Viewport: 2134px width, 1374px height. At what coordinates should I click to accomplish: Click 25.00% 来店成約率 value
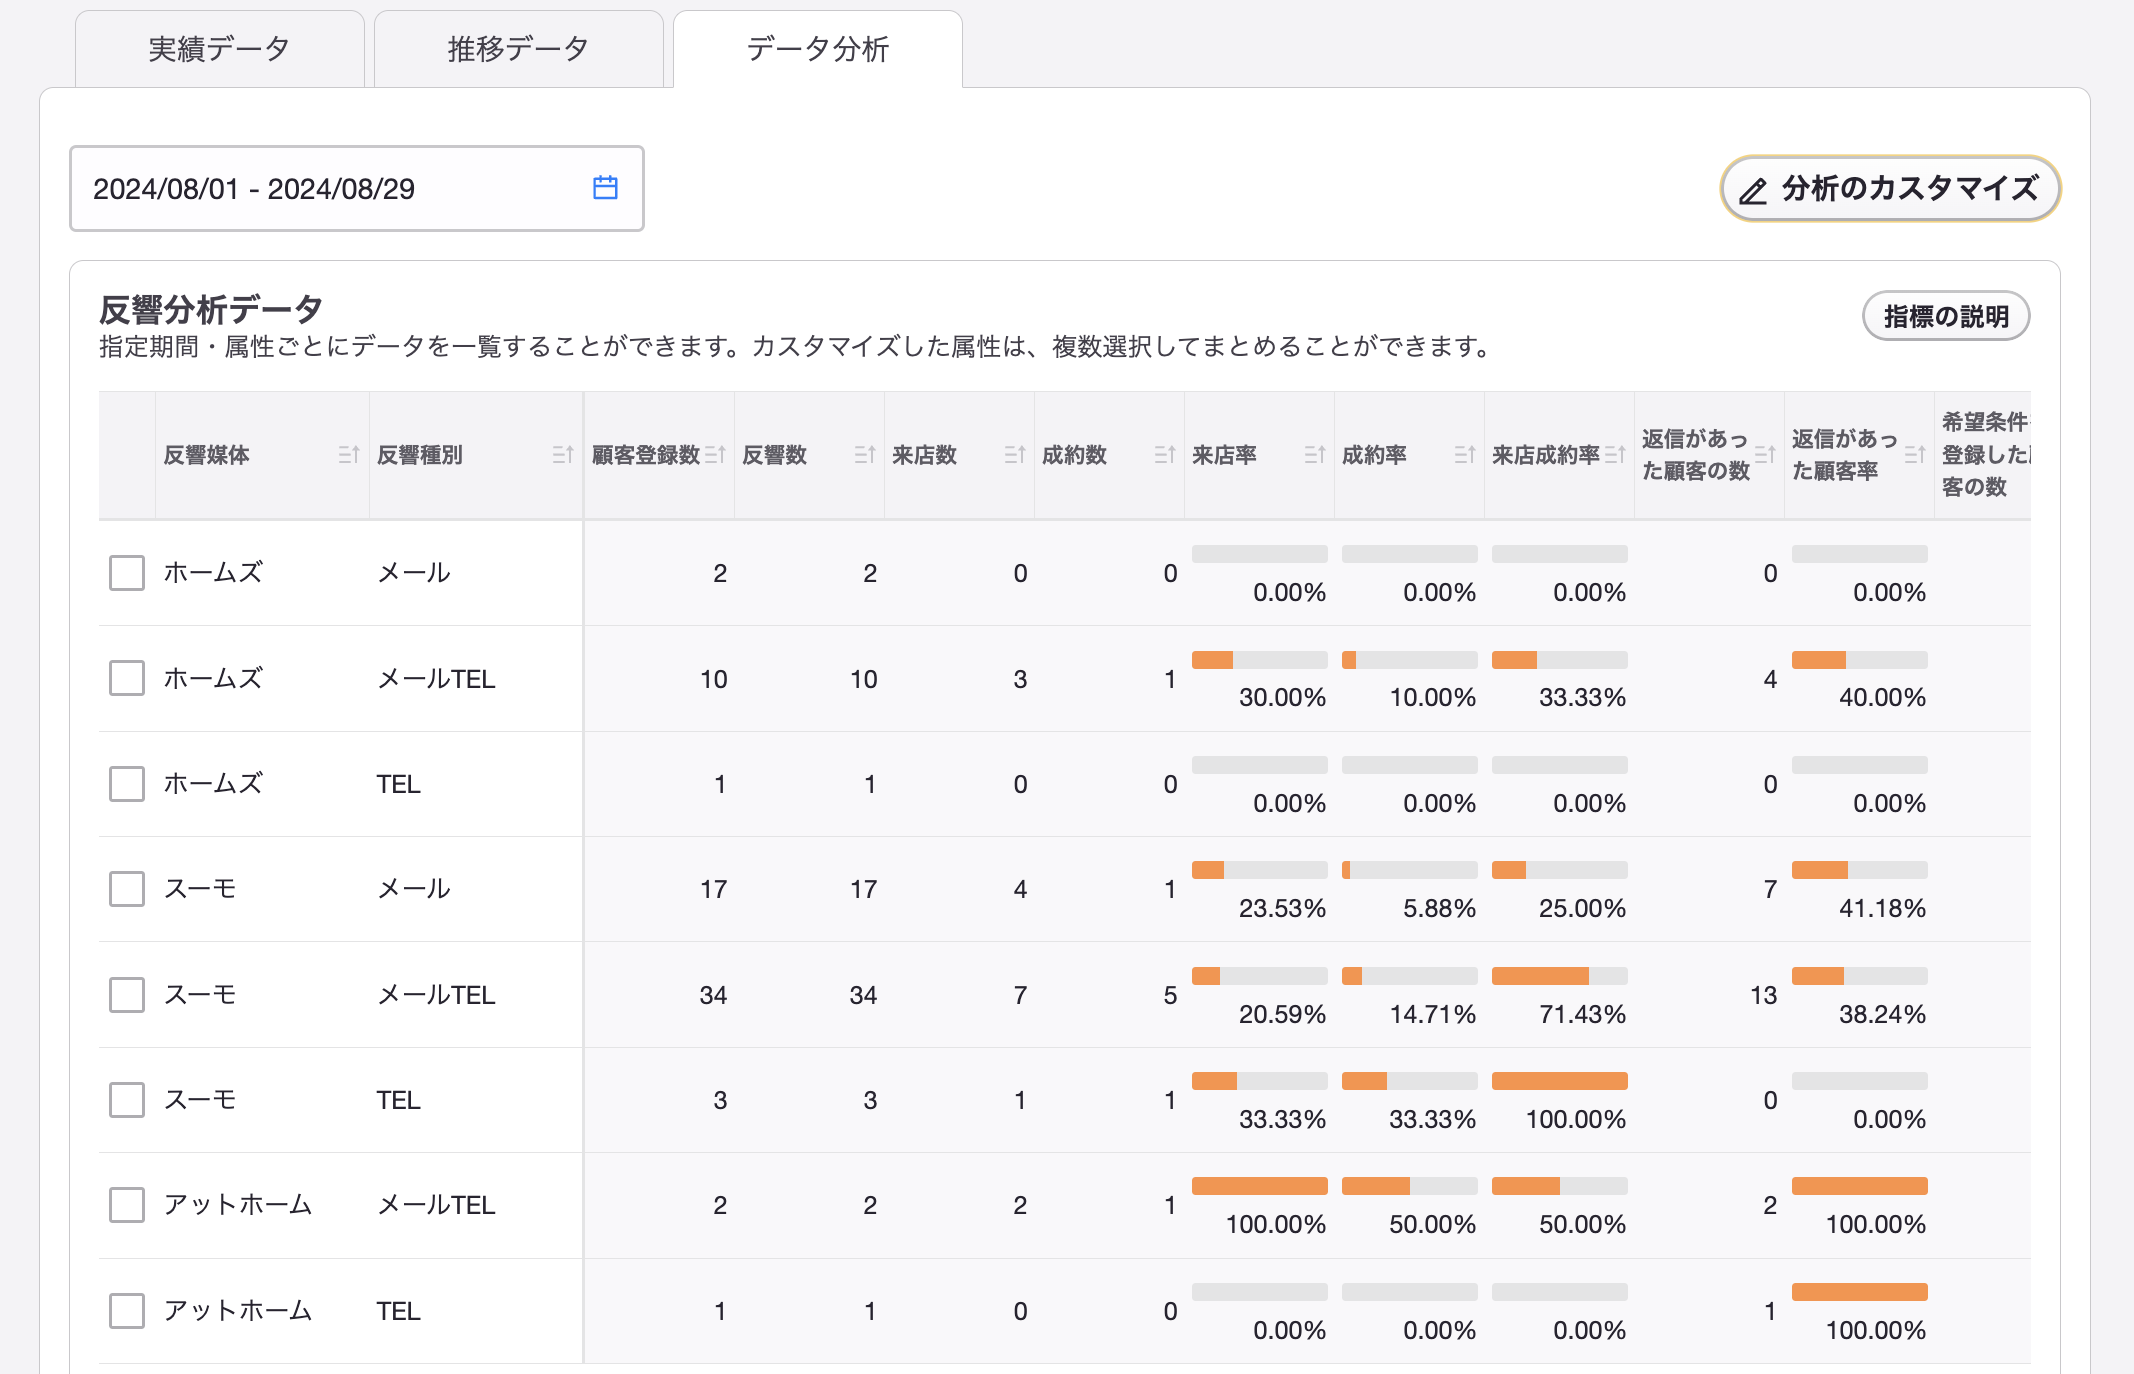(1582, 908)
